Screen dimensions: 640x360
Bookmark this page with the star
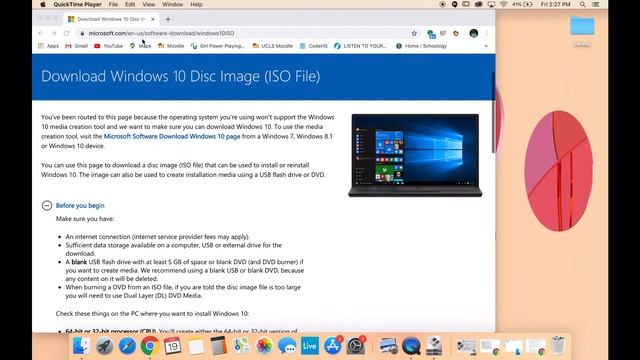(x=414, y=33)
